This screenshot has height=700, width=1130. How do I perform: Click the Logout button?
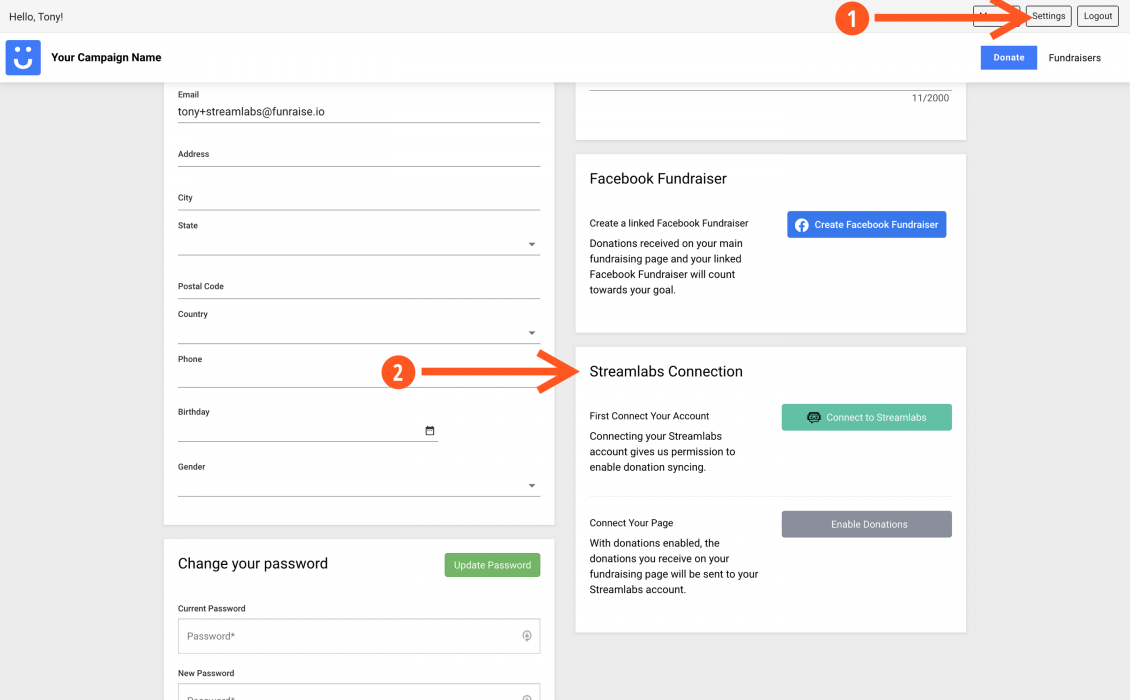1097,15
